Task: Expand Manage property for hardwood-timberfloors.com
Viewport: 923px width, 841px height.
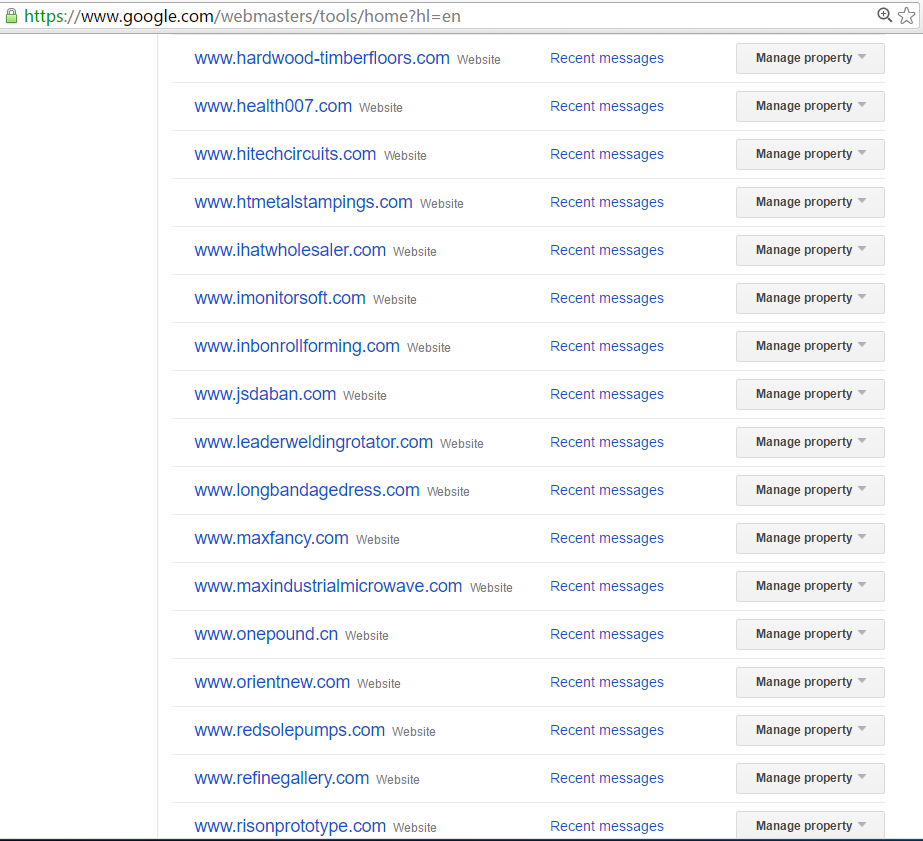Action: tap(810, 58)
